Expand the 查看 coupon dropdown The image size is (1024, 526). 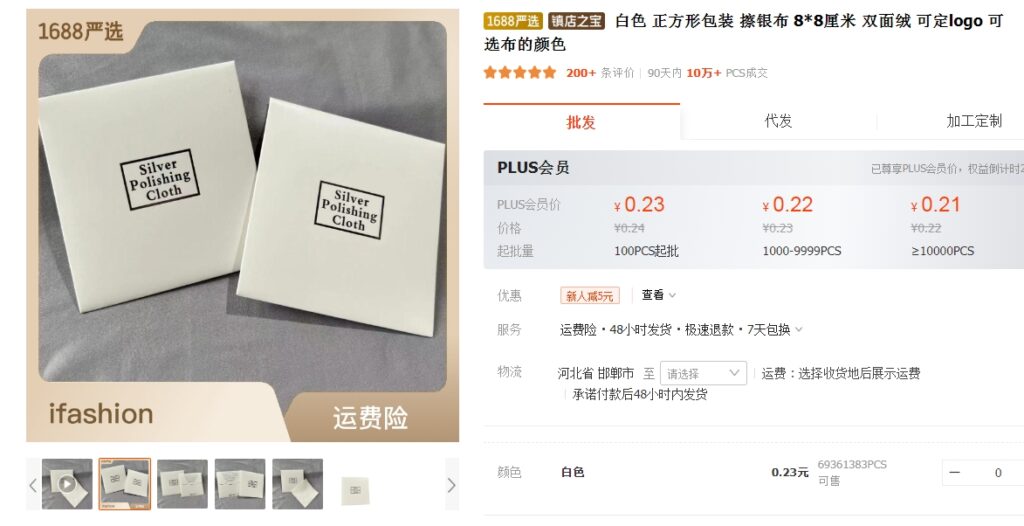[x=658, y=295]
